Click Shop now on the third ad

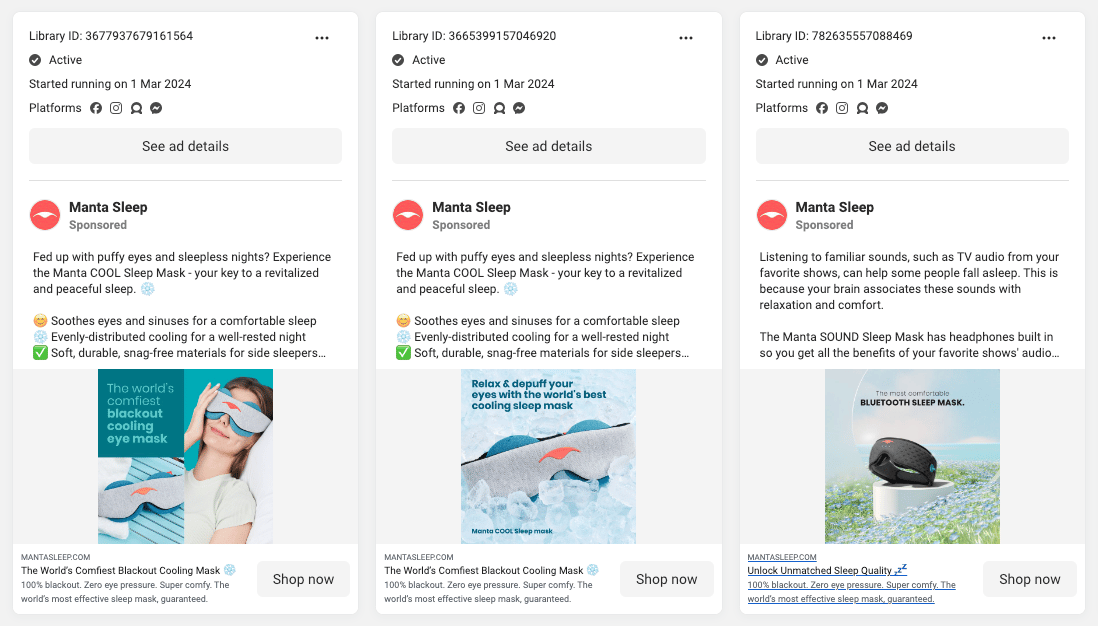pos(1029,579)
